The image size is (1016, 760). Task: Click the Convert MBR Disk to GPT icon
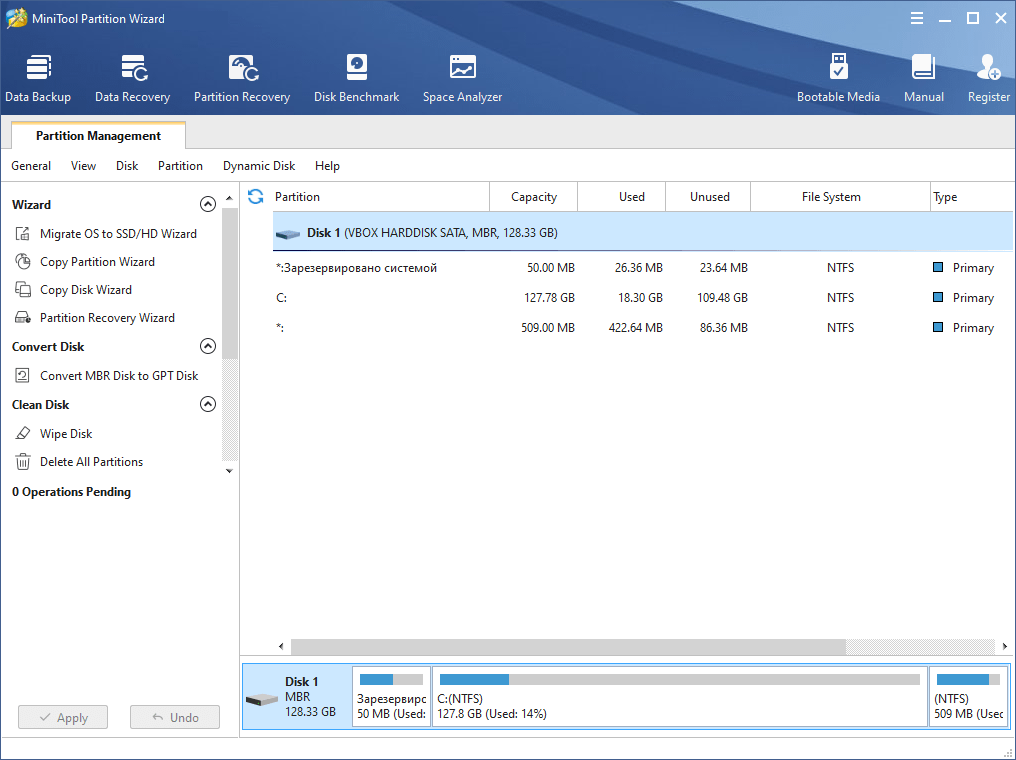coord(23,376)
